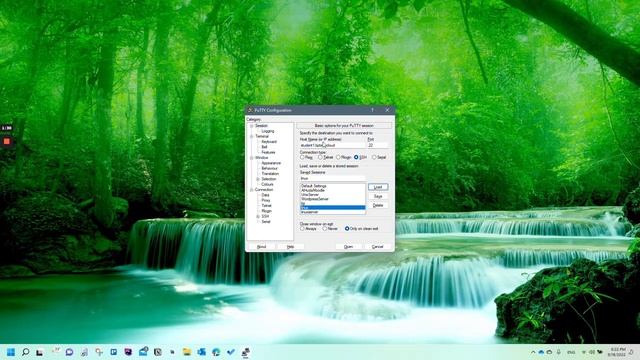Click the PuTTY title bar icon

pyautogui.click(x=250, y=110)
